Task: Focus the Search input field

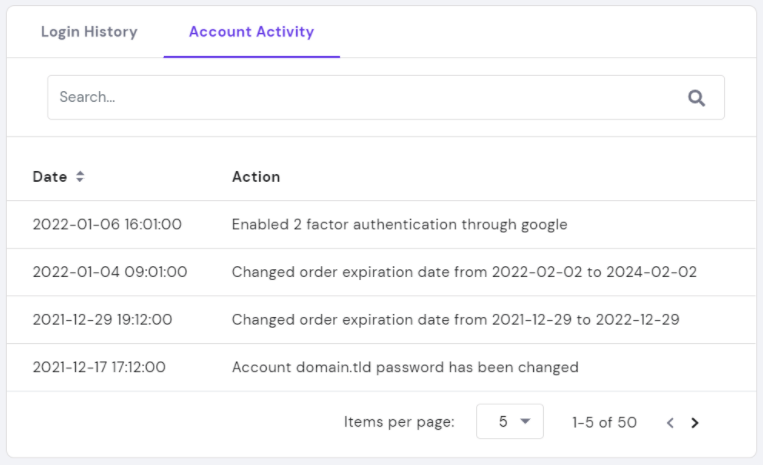Action: tap(360, 98)
